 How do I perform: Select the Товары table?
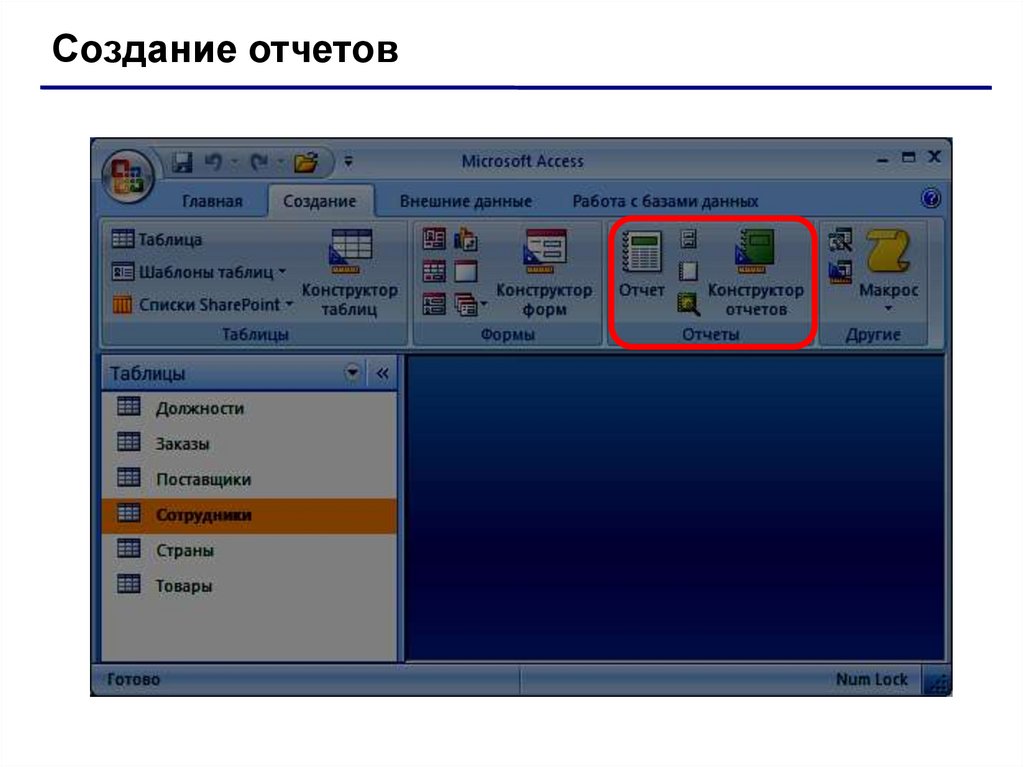coord(249,586)
